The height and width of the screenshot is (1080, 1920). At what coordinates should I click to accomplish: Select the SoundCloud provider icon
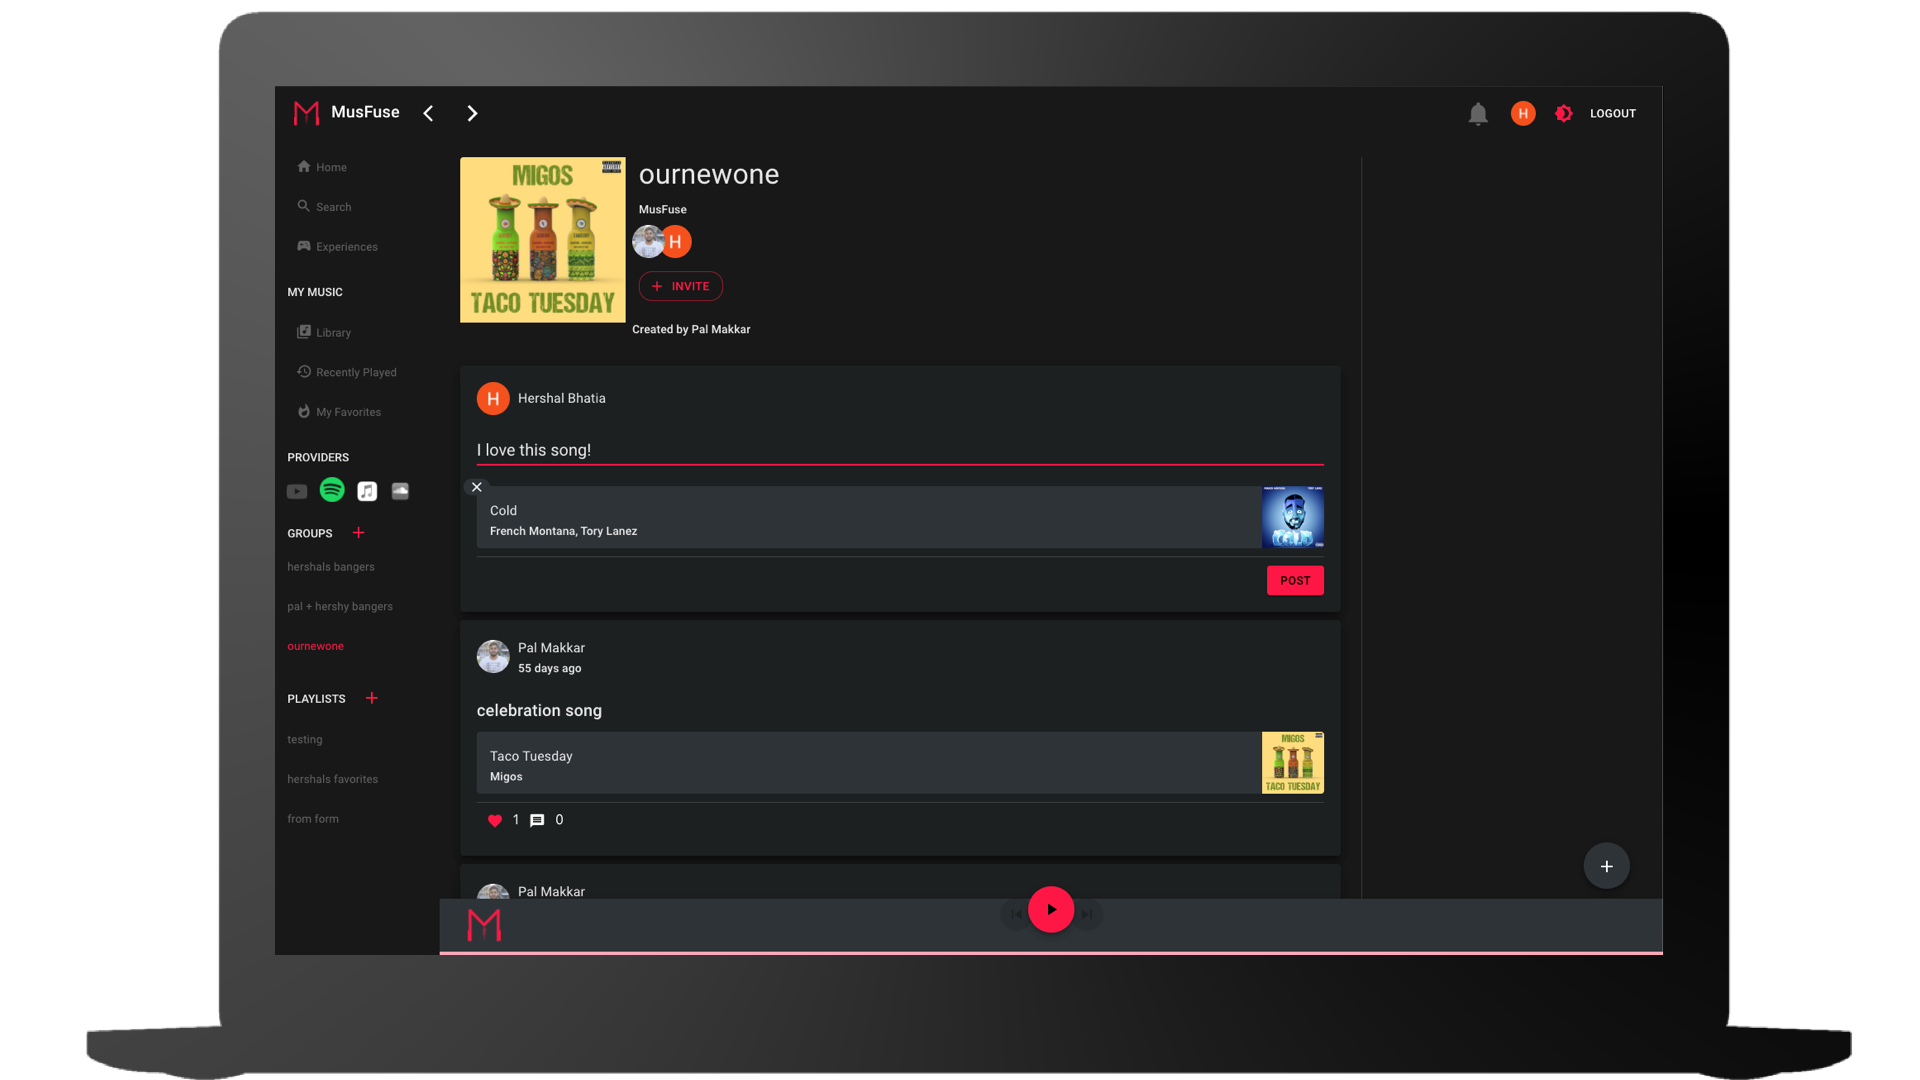pos(400,491)
